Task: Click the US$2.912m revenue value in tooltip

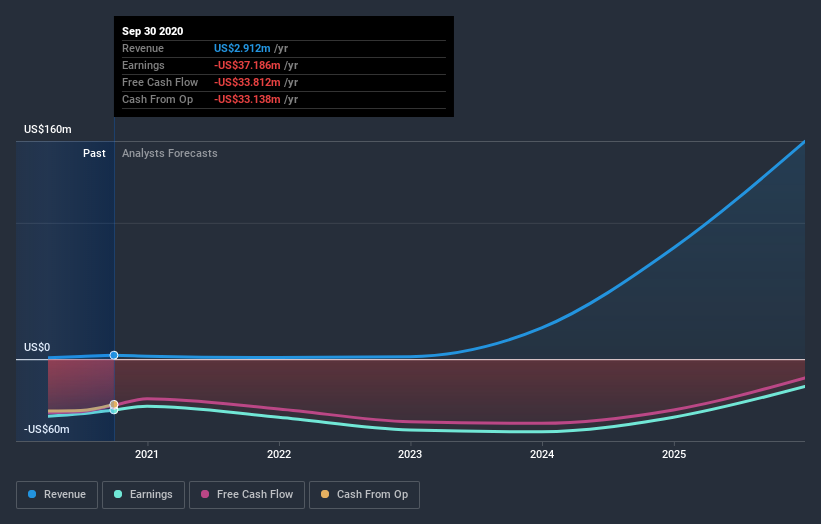Action: pos(242,48)
